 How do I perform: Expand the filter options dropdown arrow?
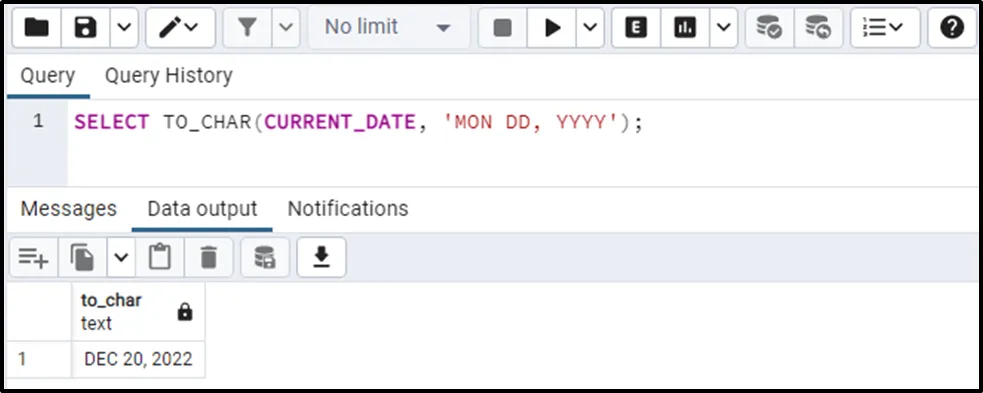(286, 28)
